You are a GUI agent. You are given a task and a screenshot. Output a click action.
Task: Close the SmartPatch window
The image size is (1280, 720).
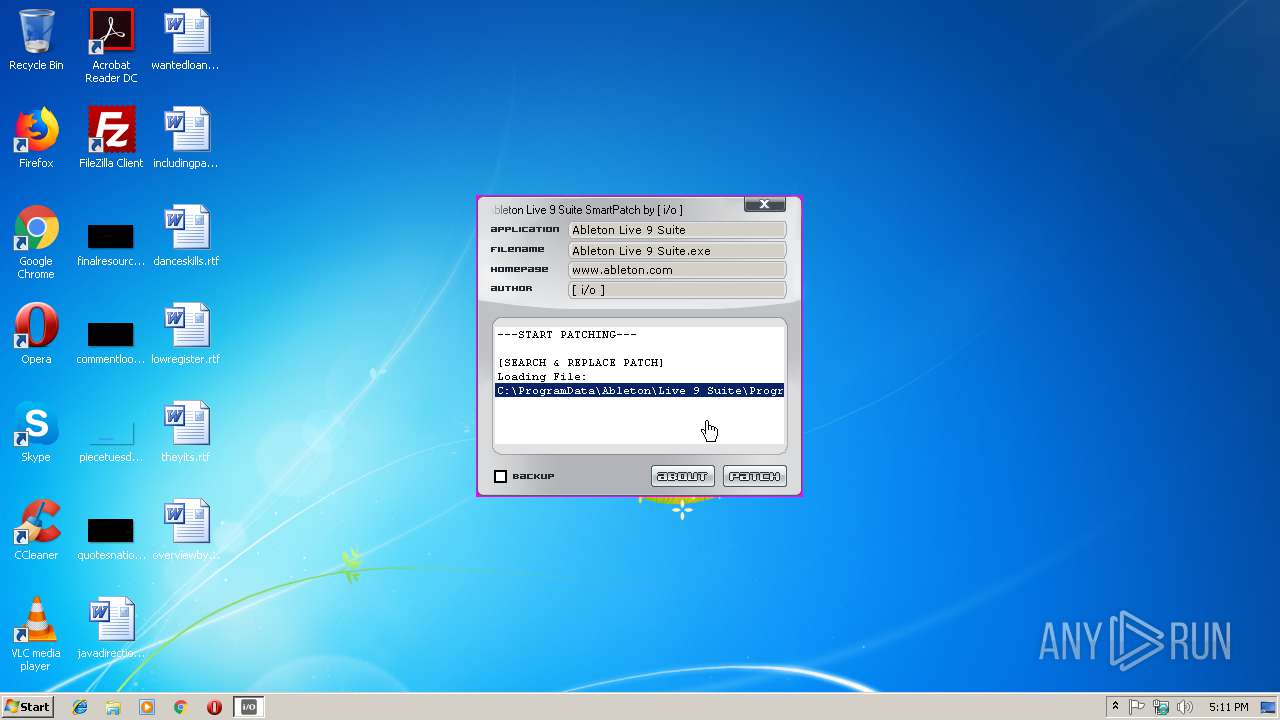(764, 204)
